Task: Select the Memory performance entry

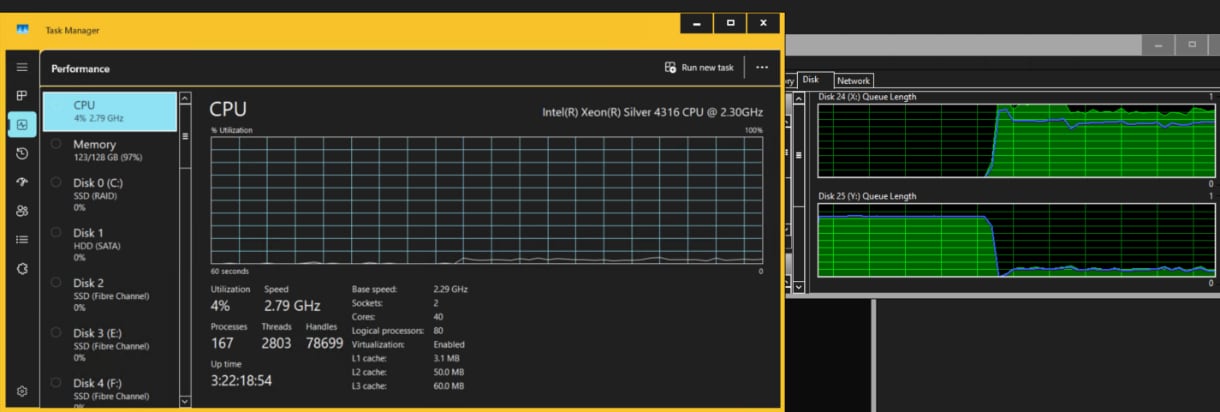Action: (x=110, y=150)
